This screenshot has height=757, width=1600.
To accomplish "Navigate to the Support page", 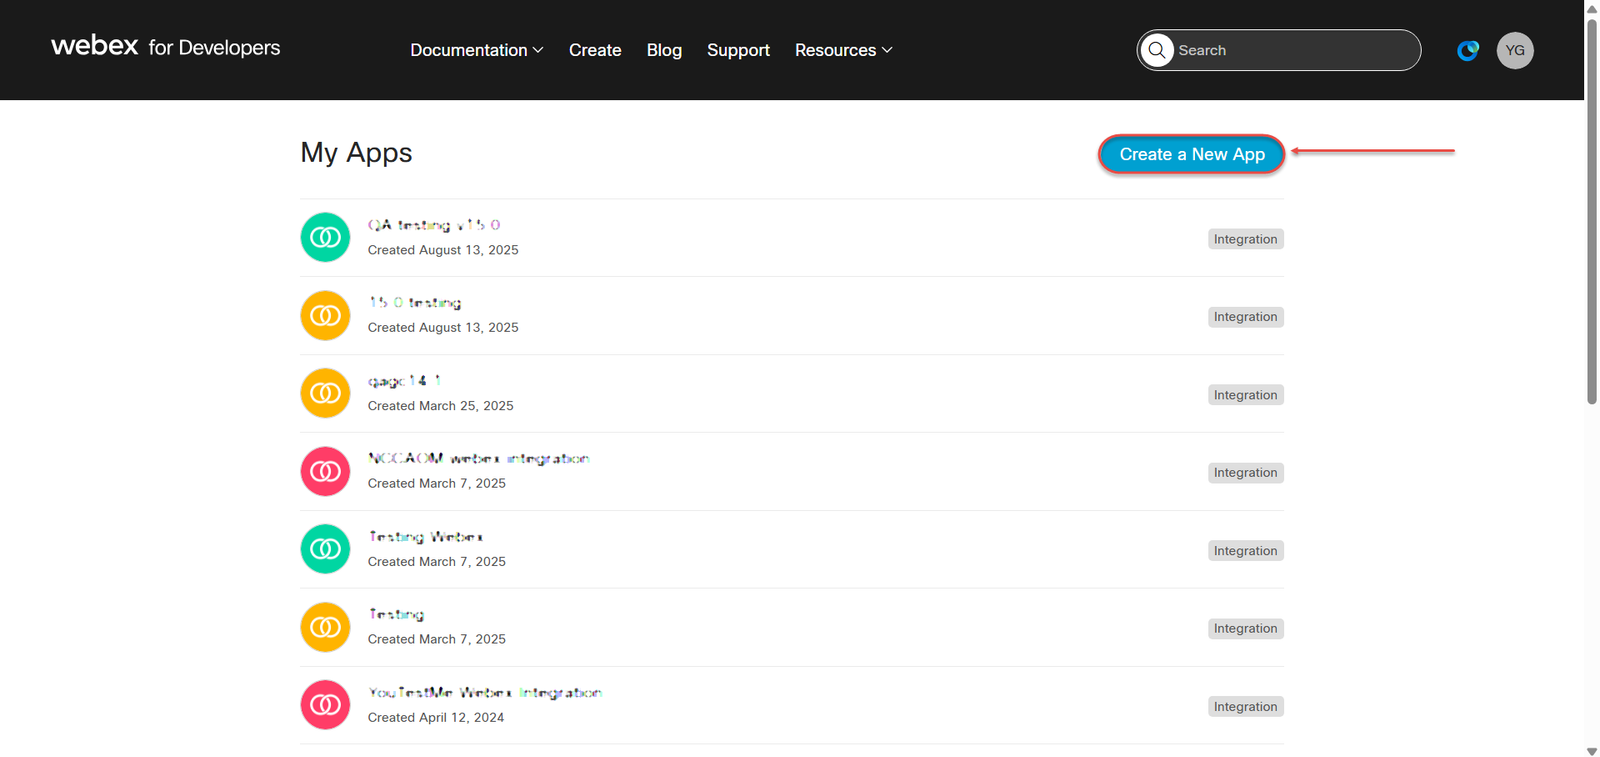I will pyautogui.click(x=738, y=50).
